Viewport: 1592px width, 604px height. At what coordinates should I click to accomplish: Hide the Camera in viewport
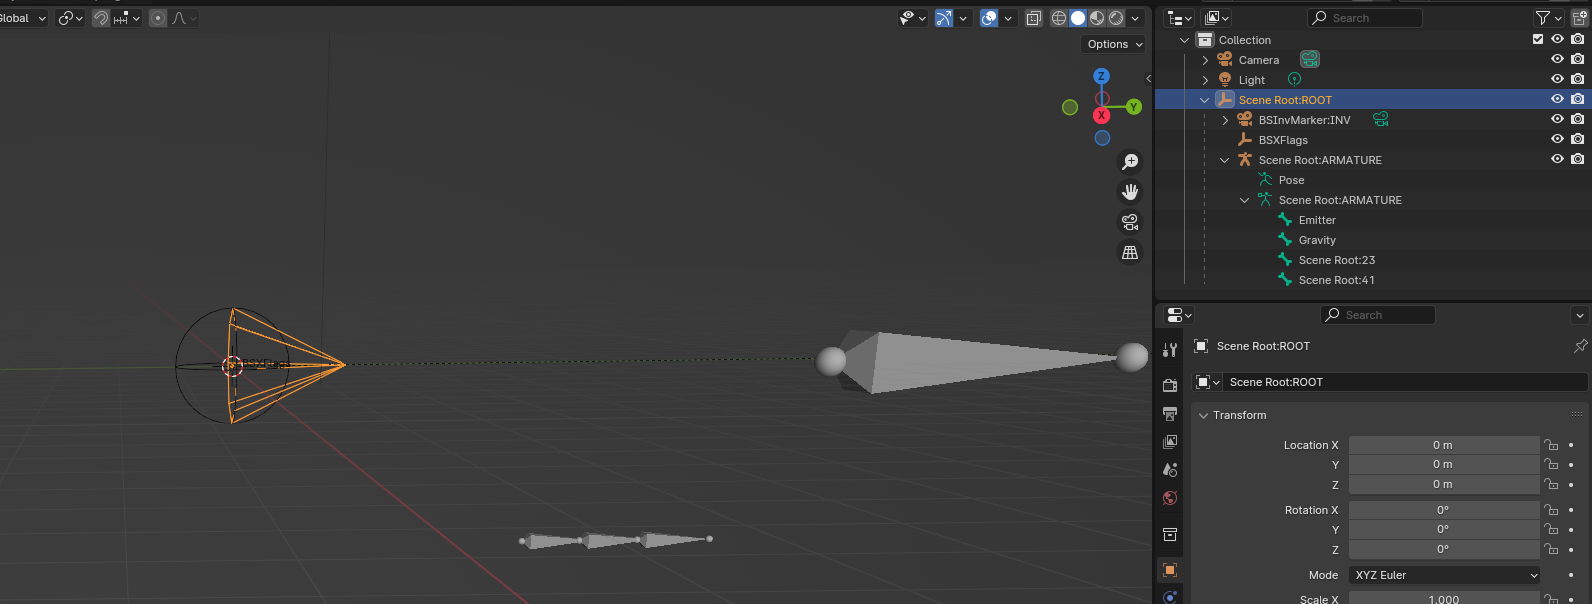[x=1557, y=59]
